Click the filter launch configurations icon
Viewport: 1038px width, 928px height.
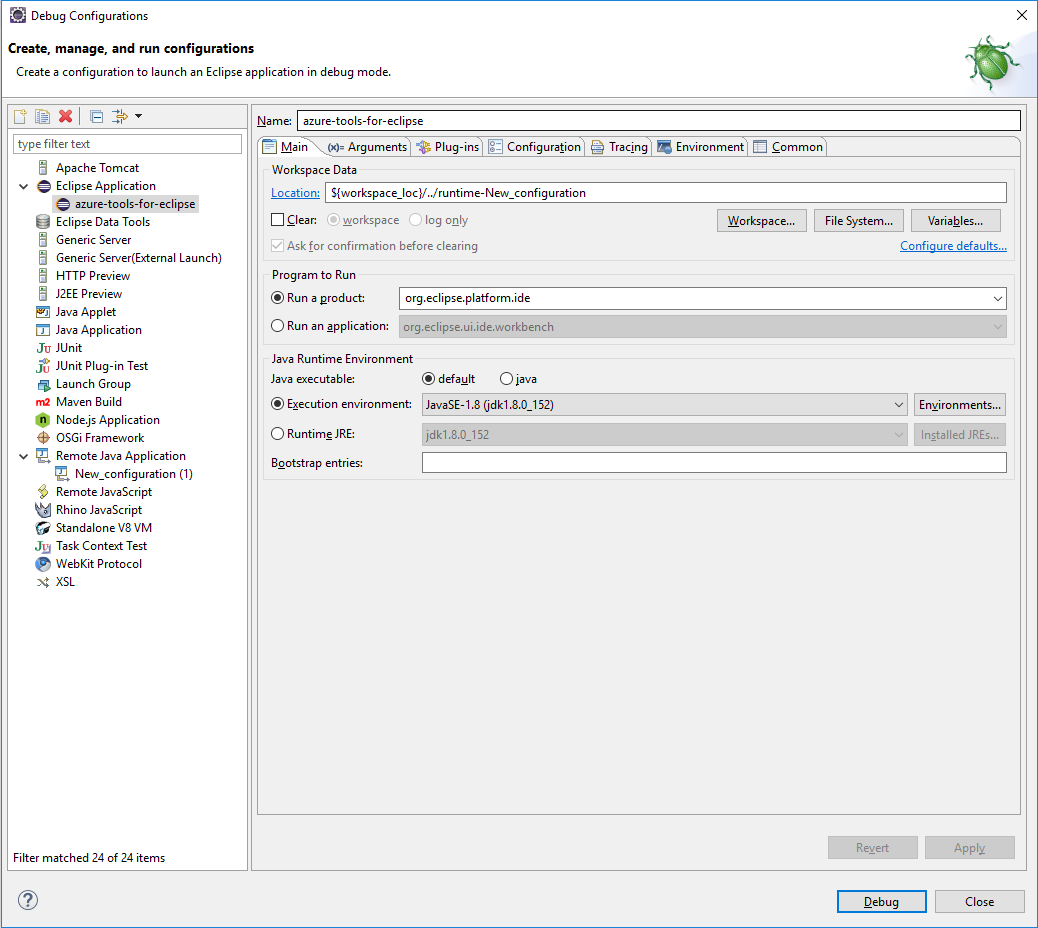tap(120, 116)
